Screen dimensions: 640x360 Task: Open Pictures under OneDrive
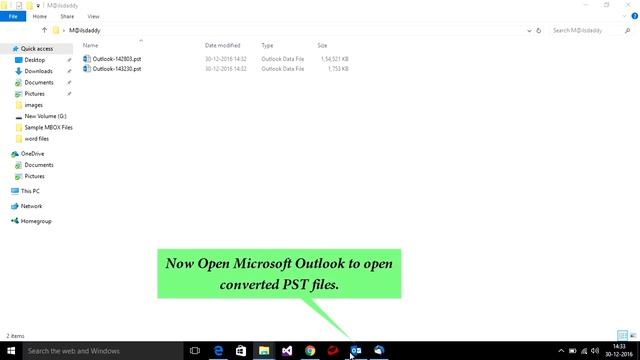pos(34,176)
